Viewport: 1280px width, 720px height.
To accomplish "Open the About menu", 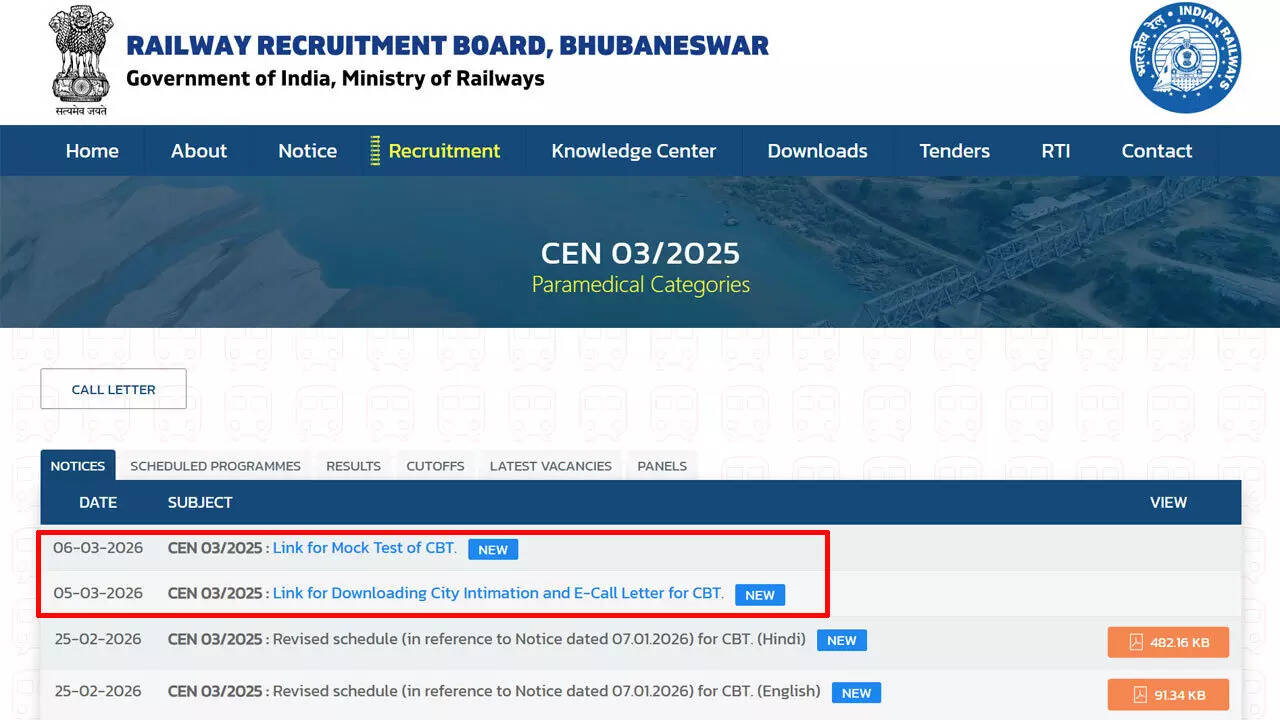I will tap(198, 151).
